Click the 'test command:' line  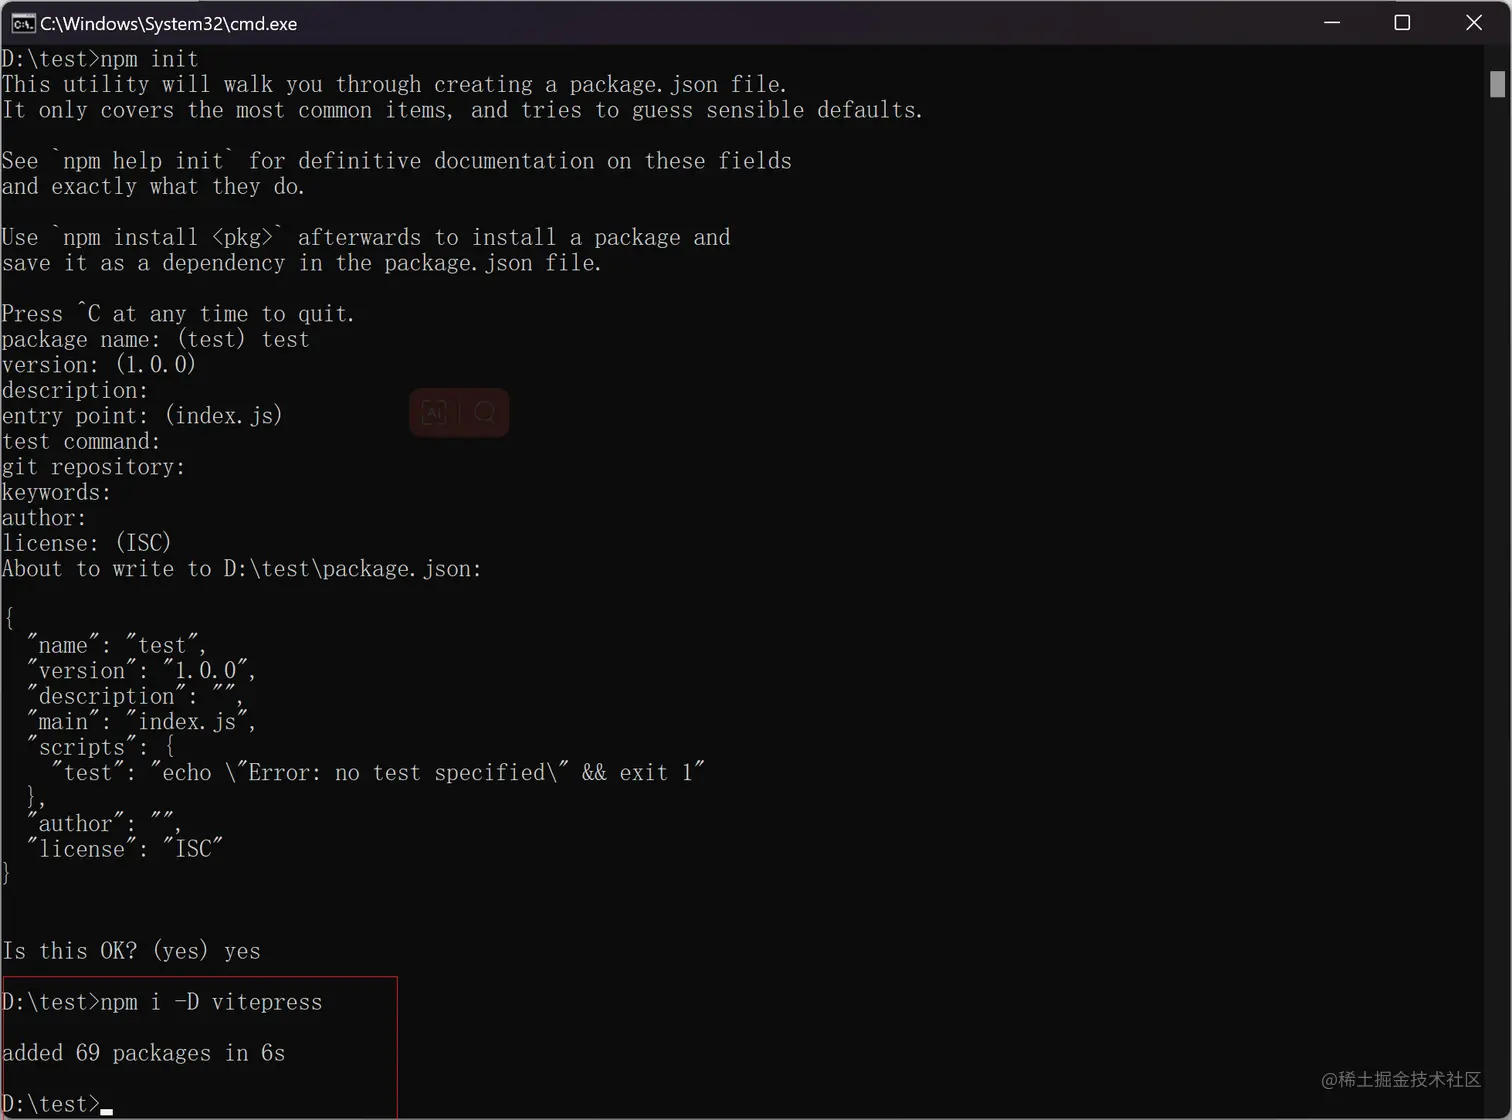81,441
